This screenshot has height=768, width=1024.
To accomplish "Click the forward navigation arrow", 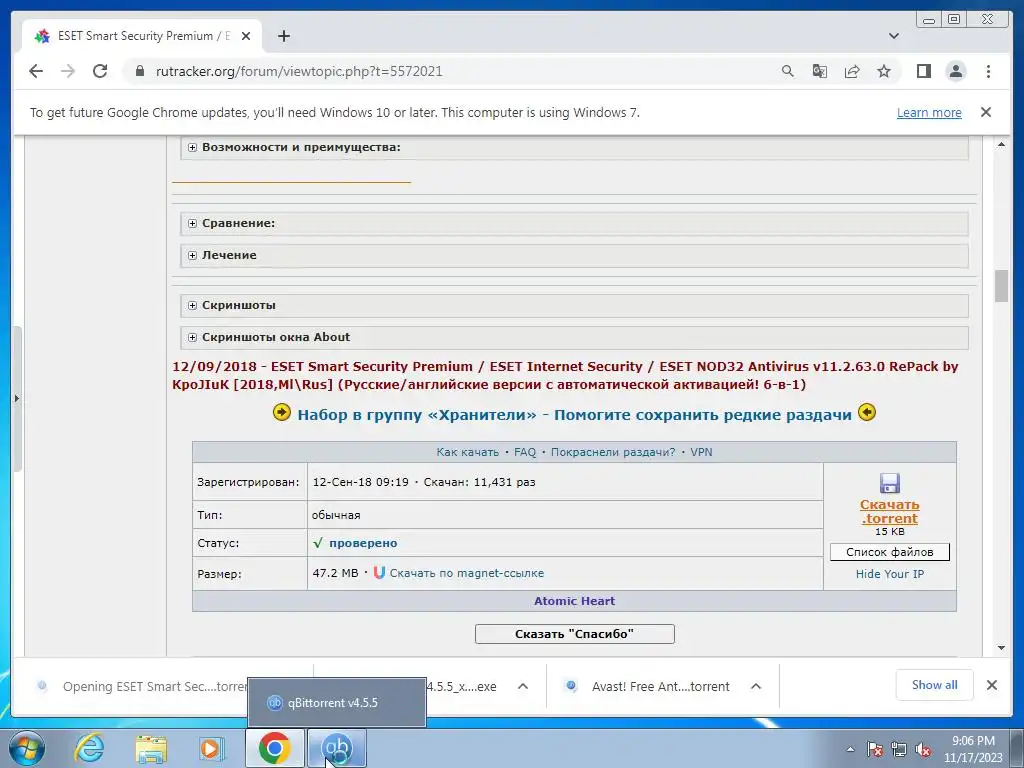I will pyautogui.click(x=68, y=71).
